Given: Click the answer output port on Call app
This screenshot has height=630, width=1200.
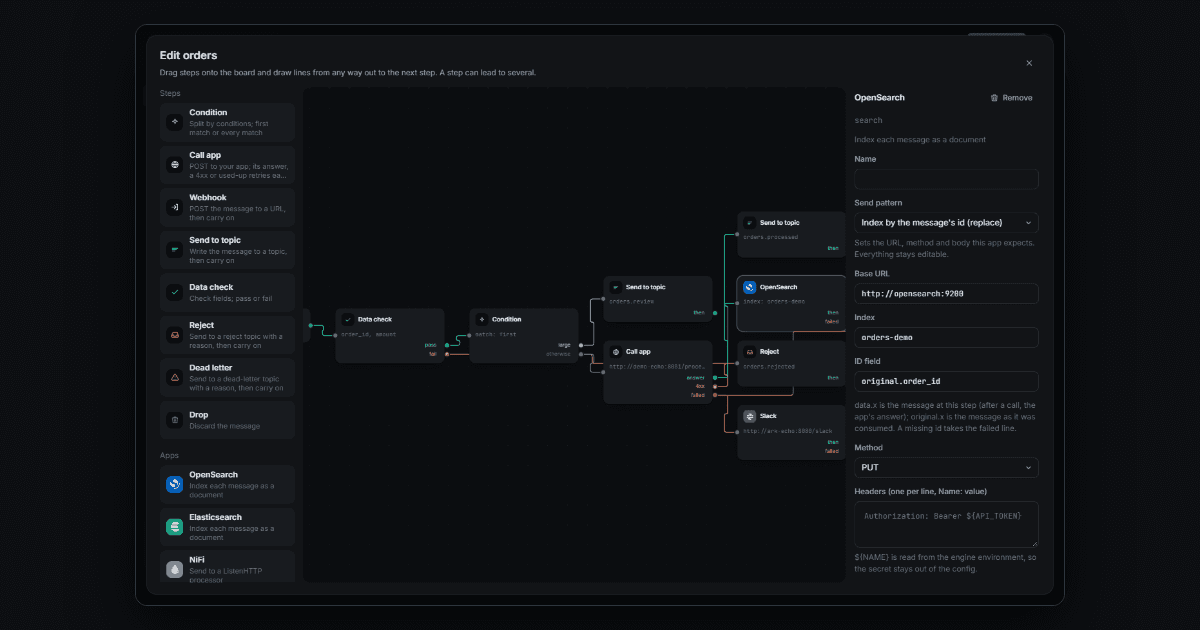Looking at the screenshot, I should (x=715, y=377).
